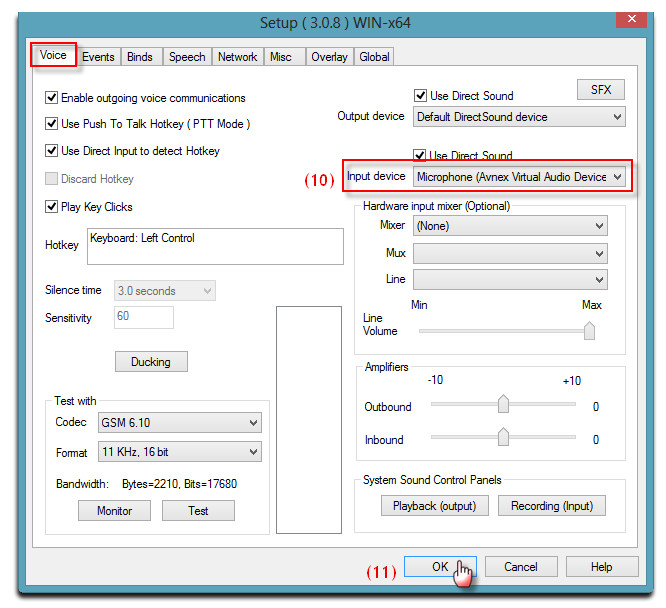This screenshot has width=666, height=608.
Task: Expand the Mux dropdown
Action: click(x=510, y=254)
